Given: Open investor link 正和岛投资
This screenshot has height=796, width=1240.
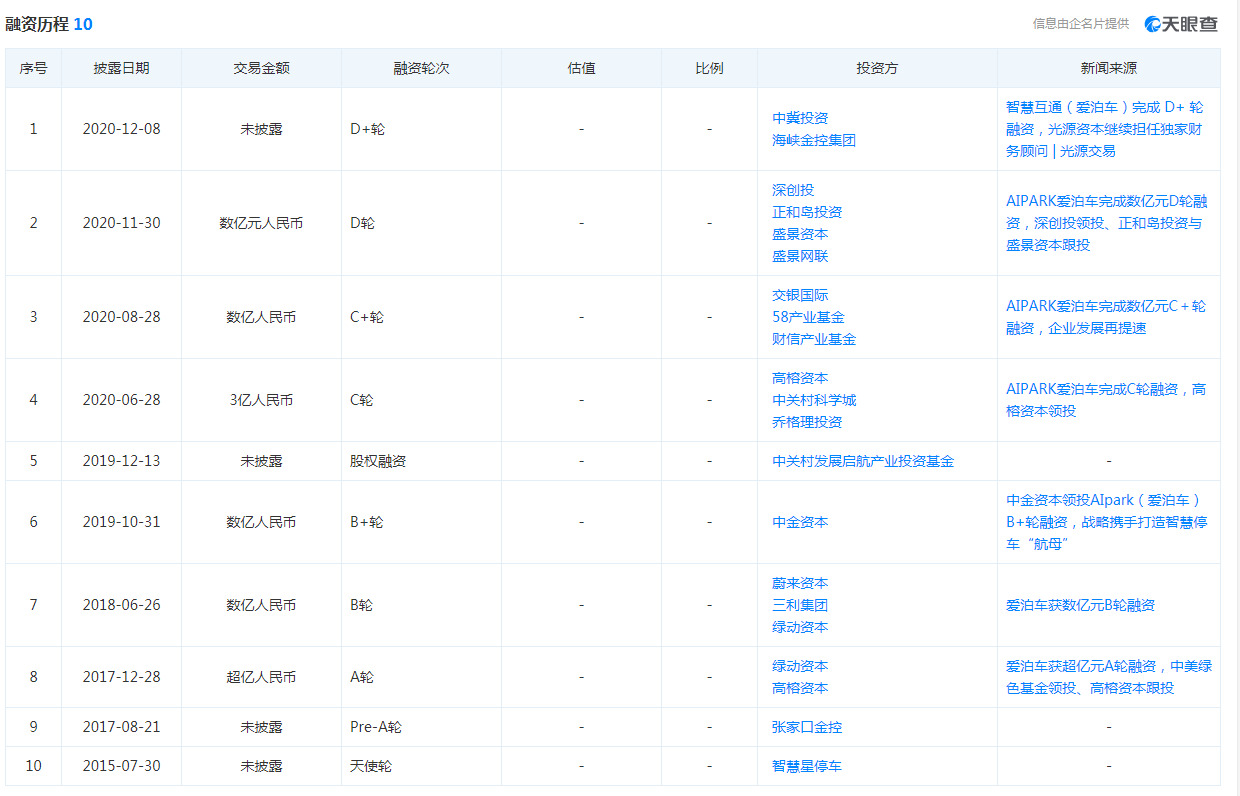Looking at the screenshot, I should point(807,212).
